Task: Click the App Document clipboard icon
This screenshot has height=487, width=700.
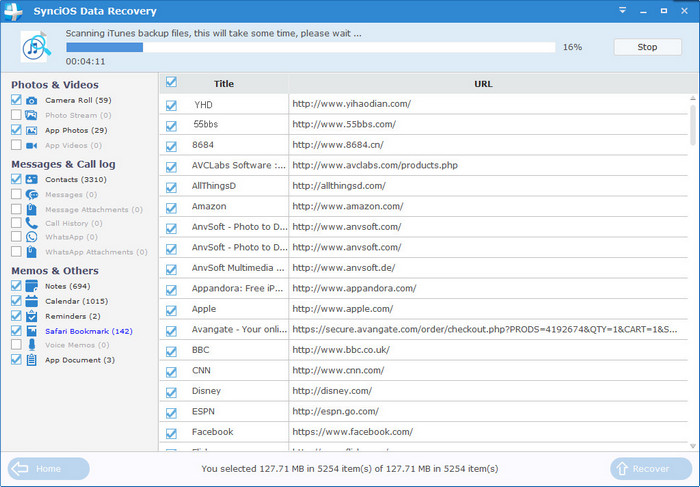Action: tap(31, 360)
